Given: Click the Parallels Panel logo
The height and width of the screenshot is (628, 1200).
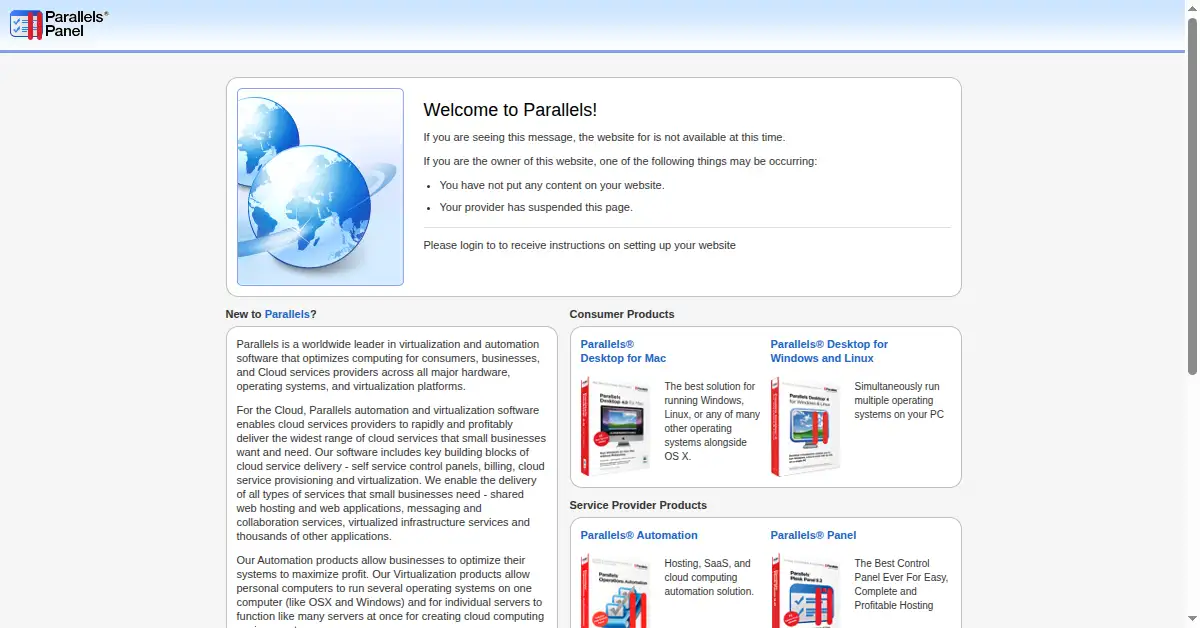Looking at the screenshot, I should tap(59, 25).
